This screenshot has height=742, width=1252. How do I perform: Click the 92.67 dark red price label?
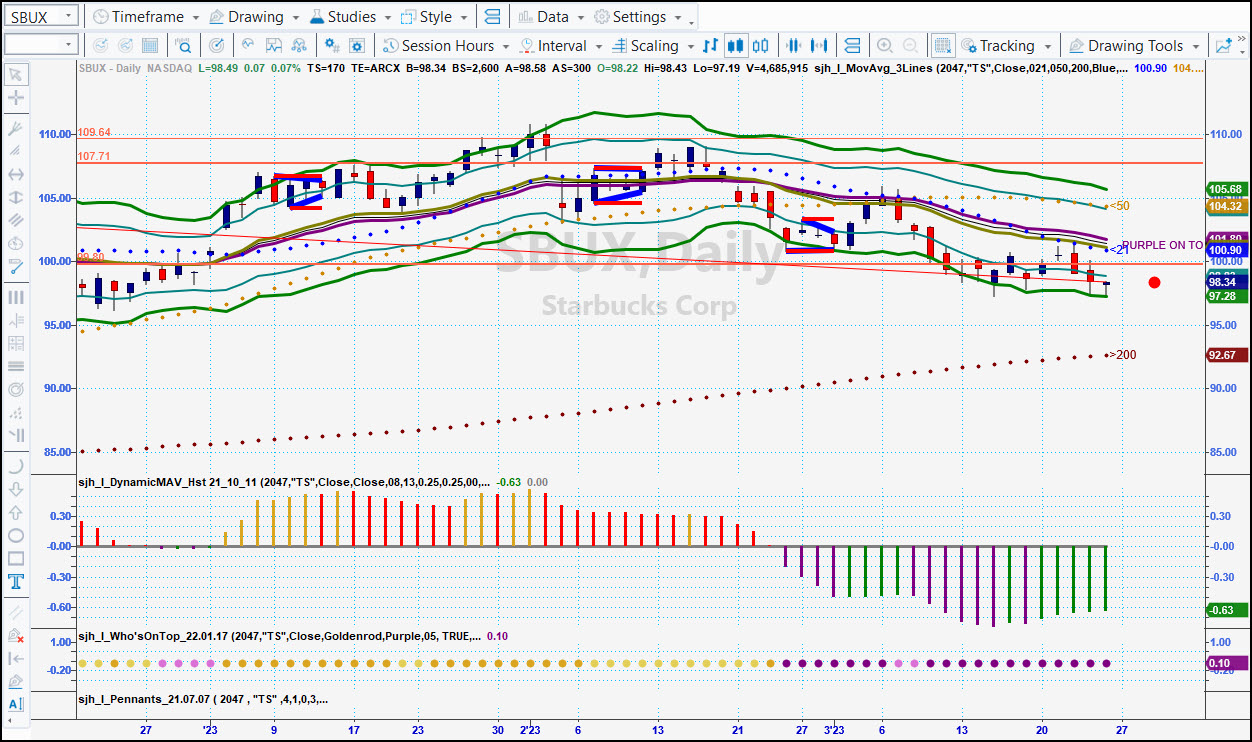1226,355
